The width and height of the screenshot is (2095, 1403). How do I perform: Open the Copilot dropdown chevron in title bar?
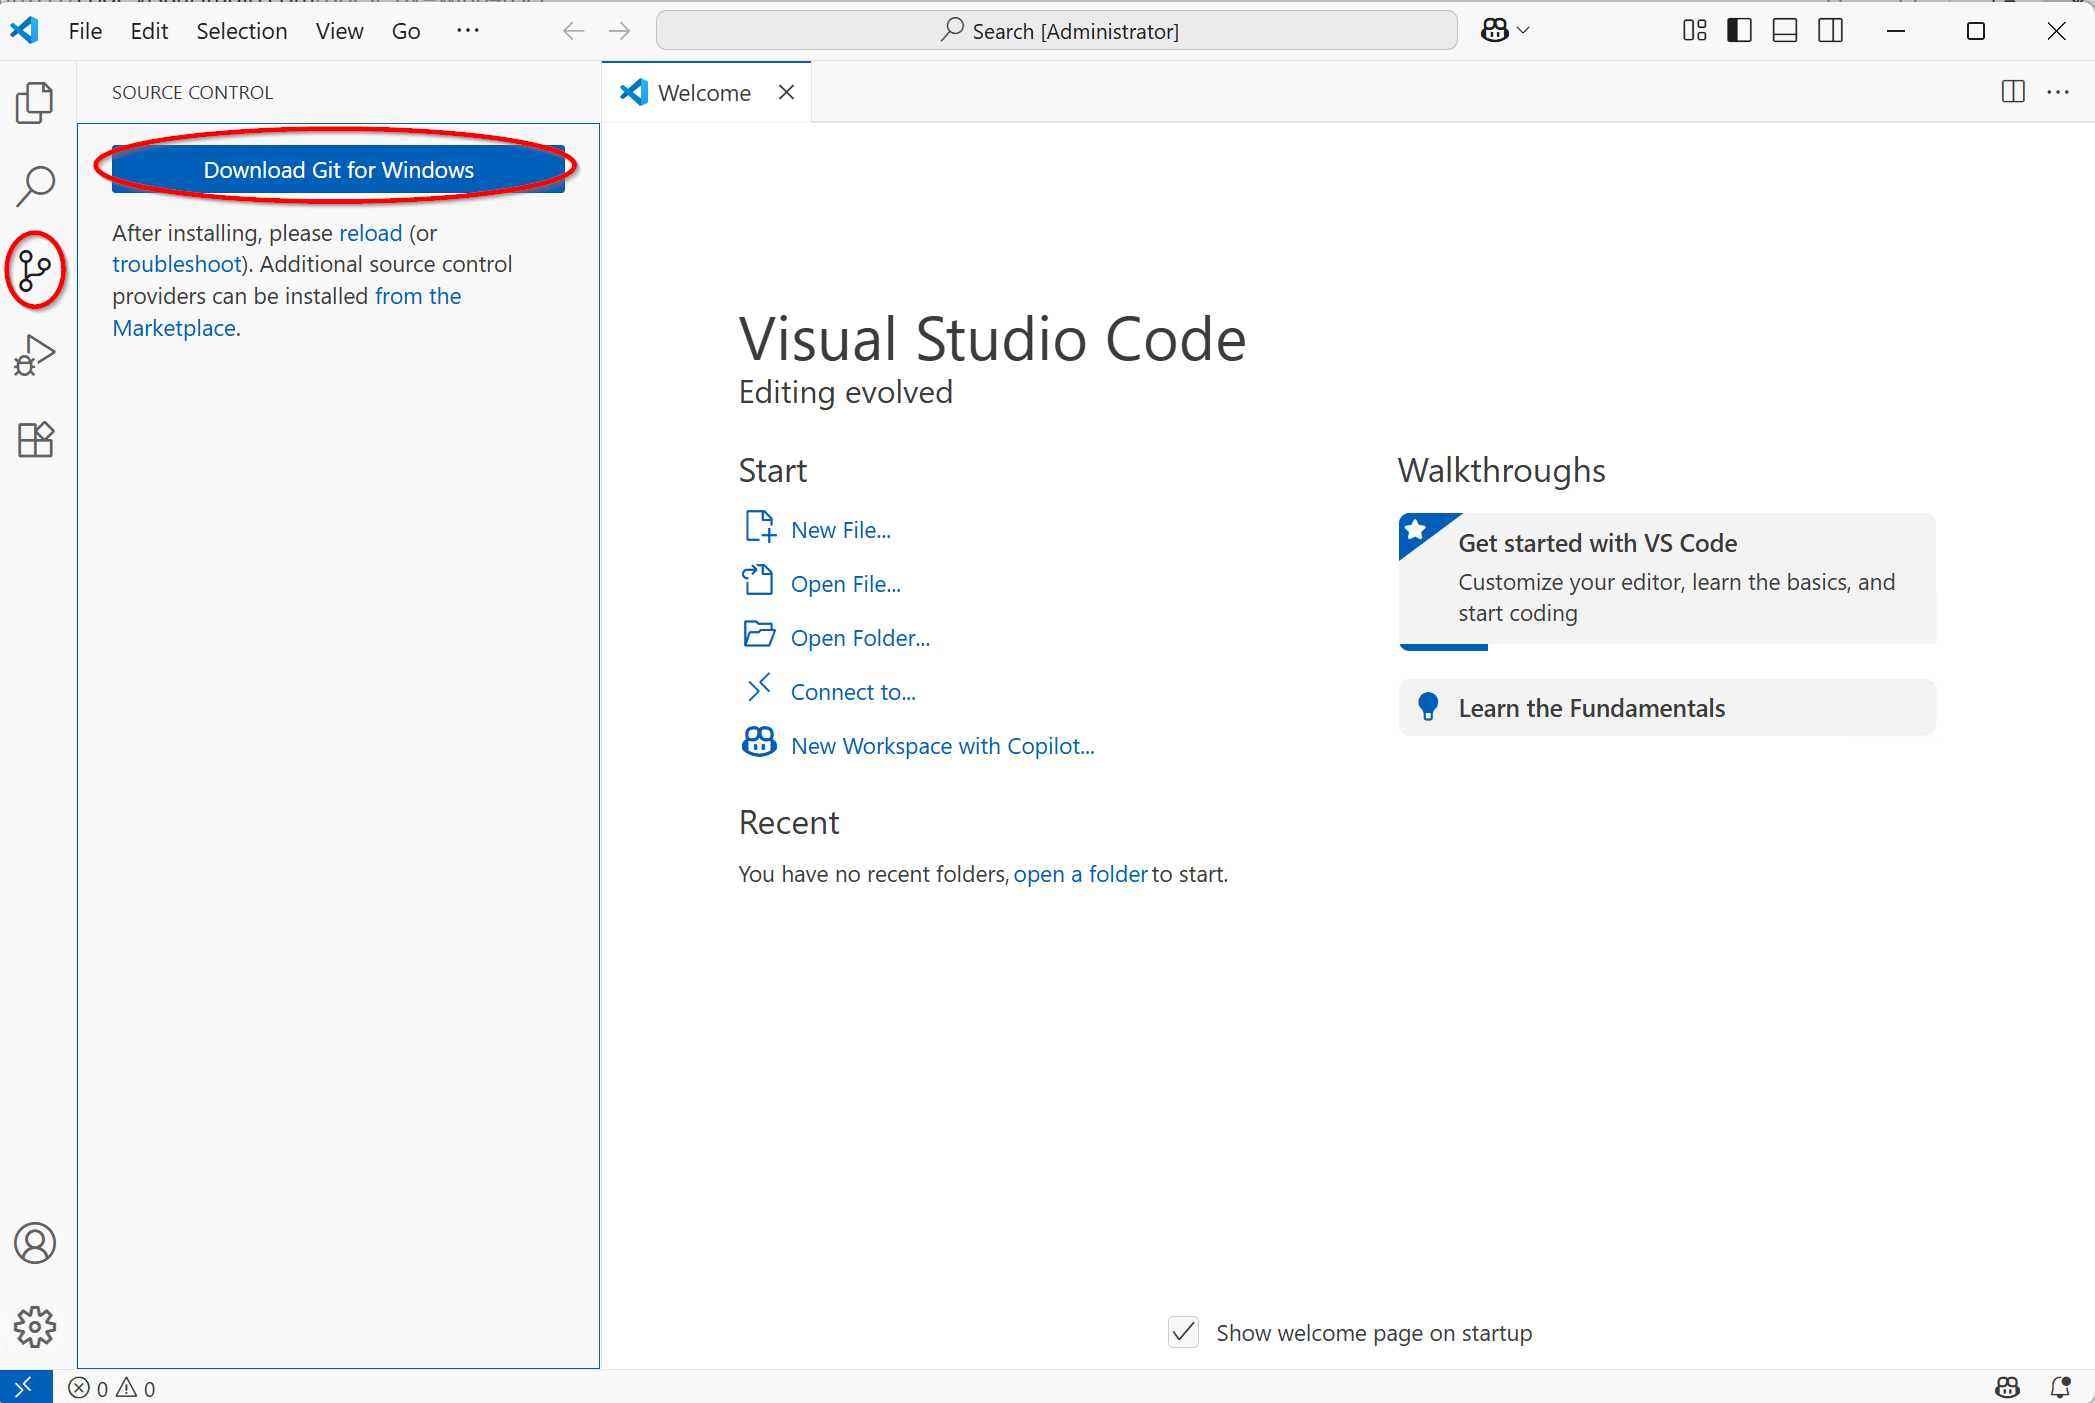pyautogui.click(x=1524, y=31)
